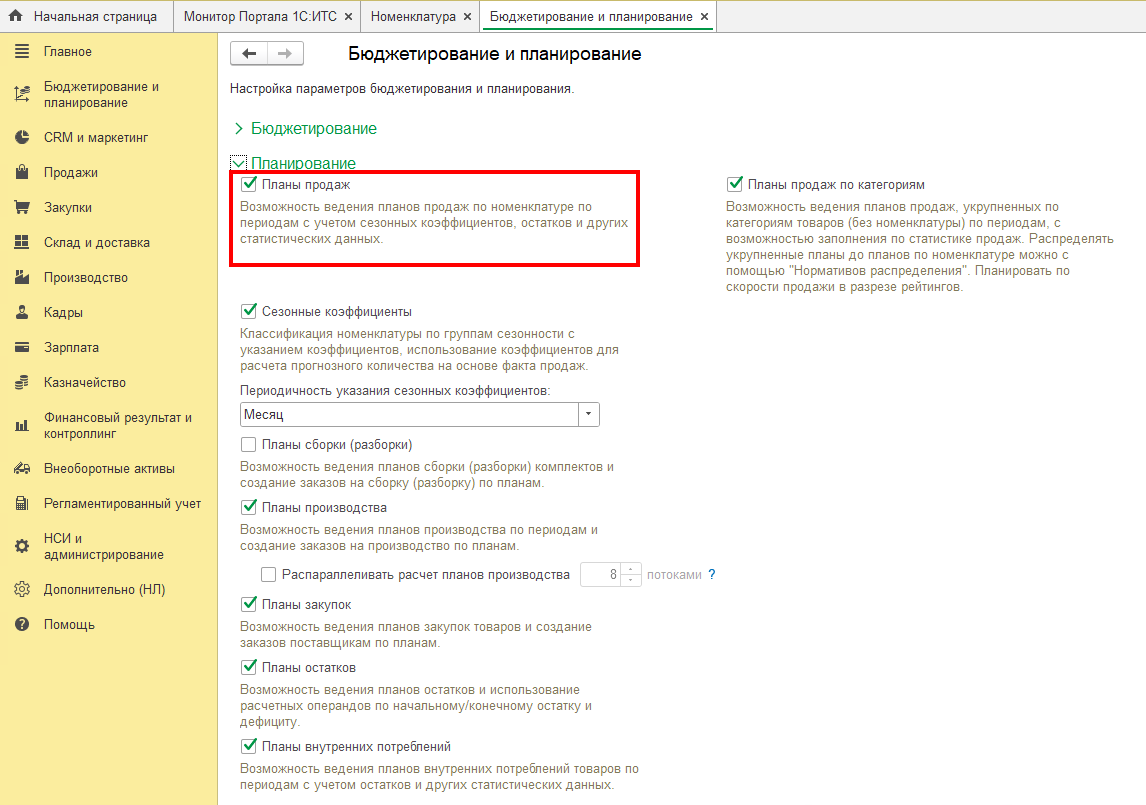Click the Внеоборотные активы car icon
This screenshot has width=1146, height=805.
(22, 468)
